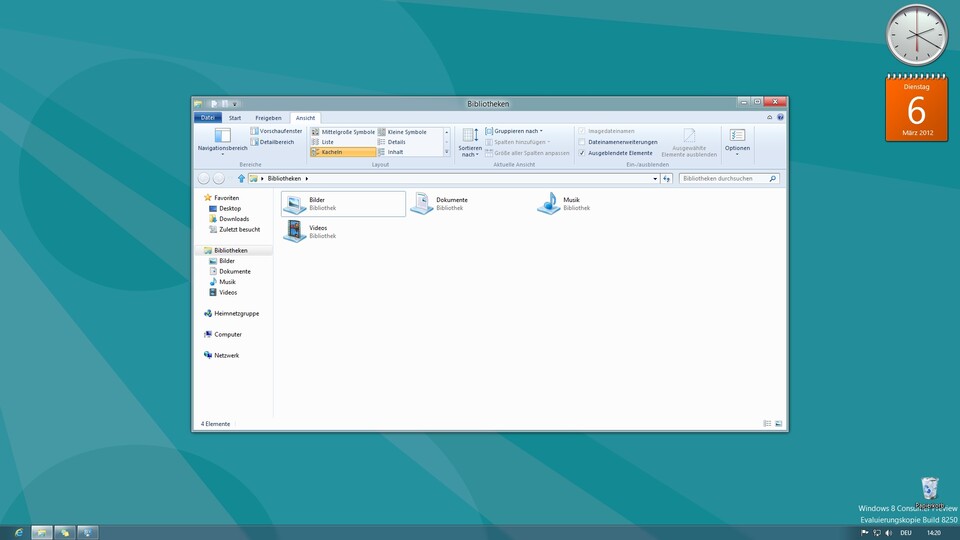The height and width of the screenshot is (540, 960).
Task: Refresh the address bar location
Action: click(x=667, y=178)
